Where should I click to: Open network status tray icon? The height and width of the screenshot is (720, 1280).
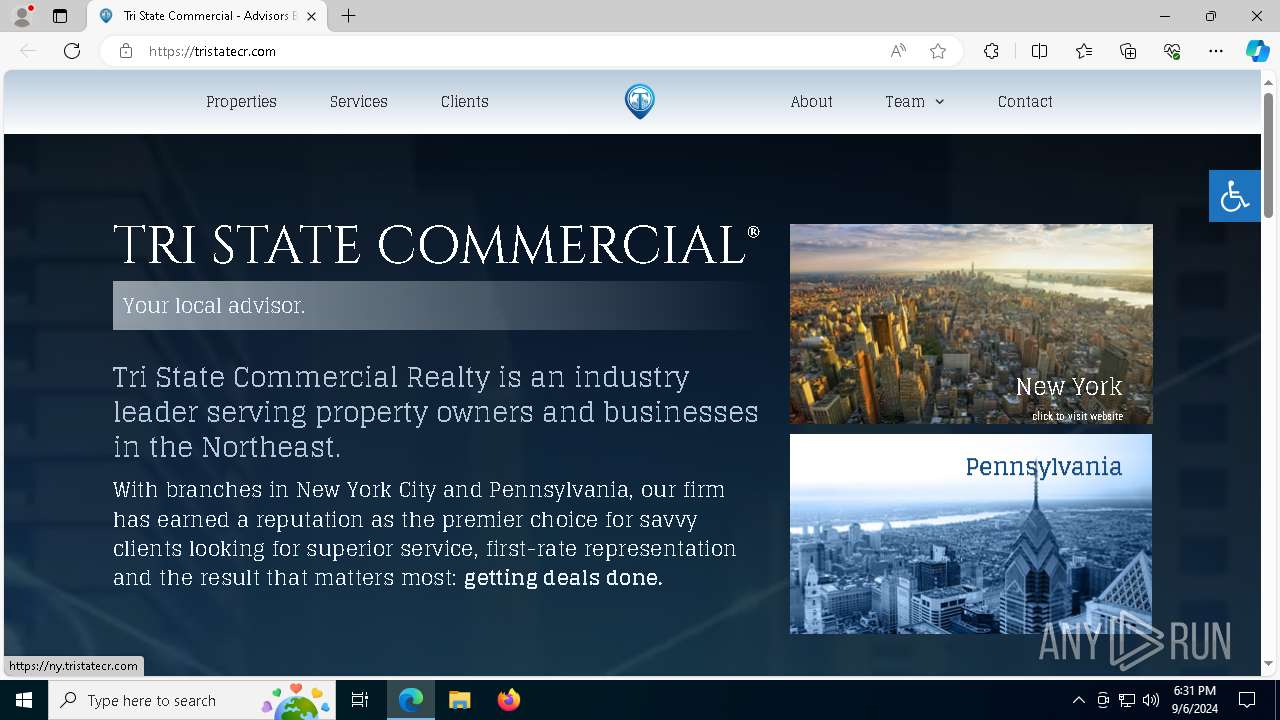(x=1127, y=700)
